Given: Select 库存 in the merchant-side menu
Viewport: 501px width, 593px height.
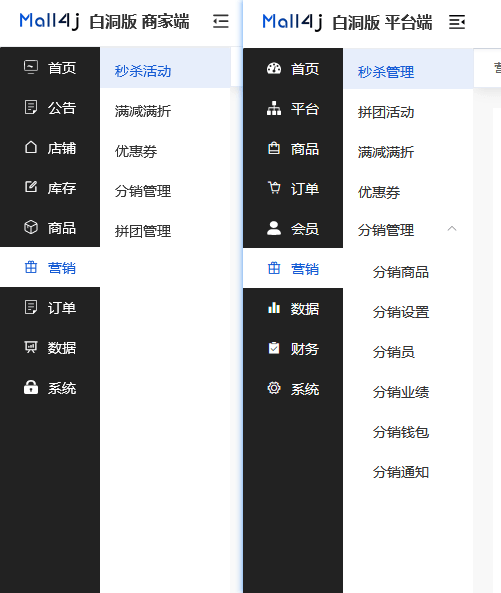Looking at the screenshot, I should 50,188.
